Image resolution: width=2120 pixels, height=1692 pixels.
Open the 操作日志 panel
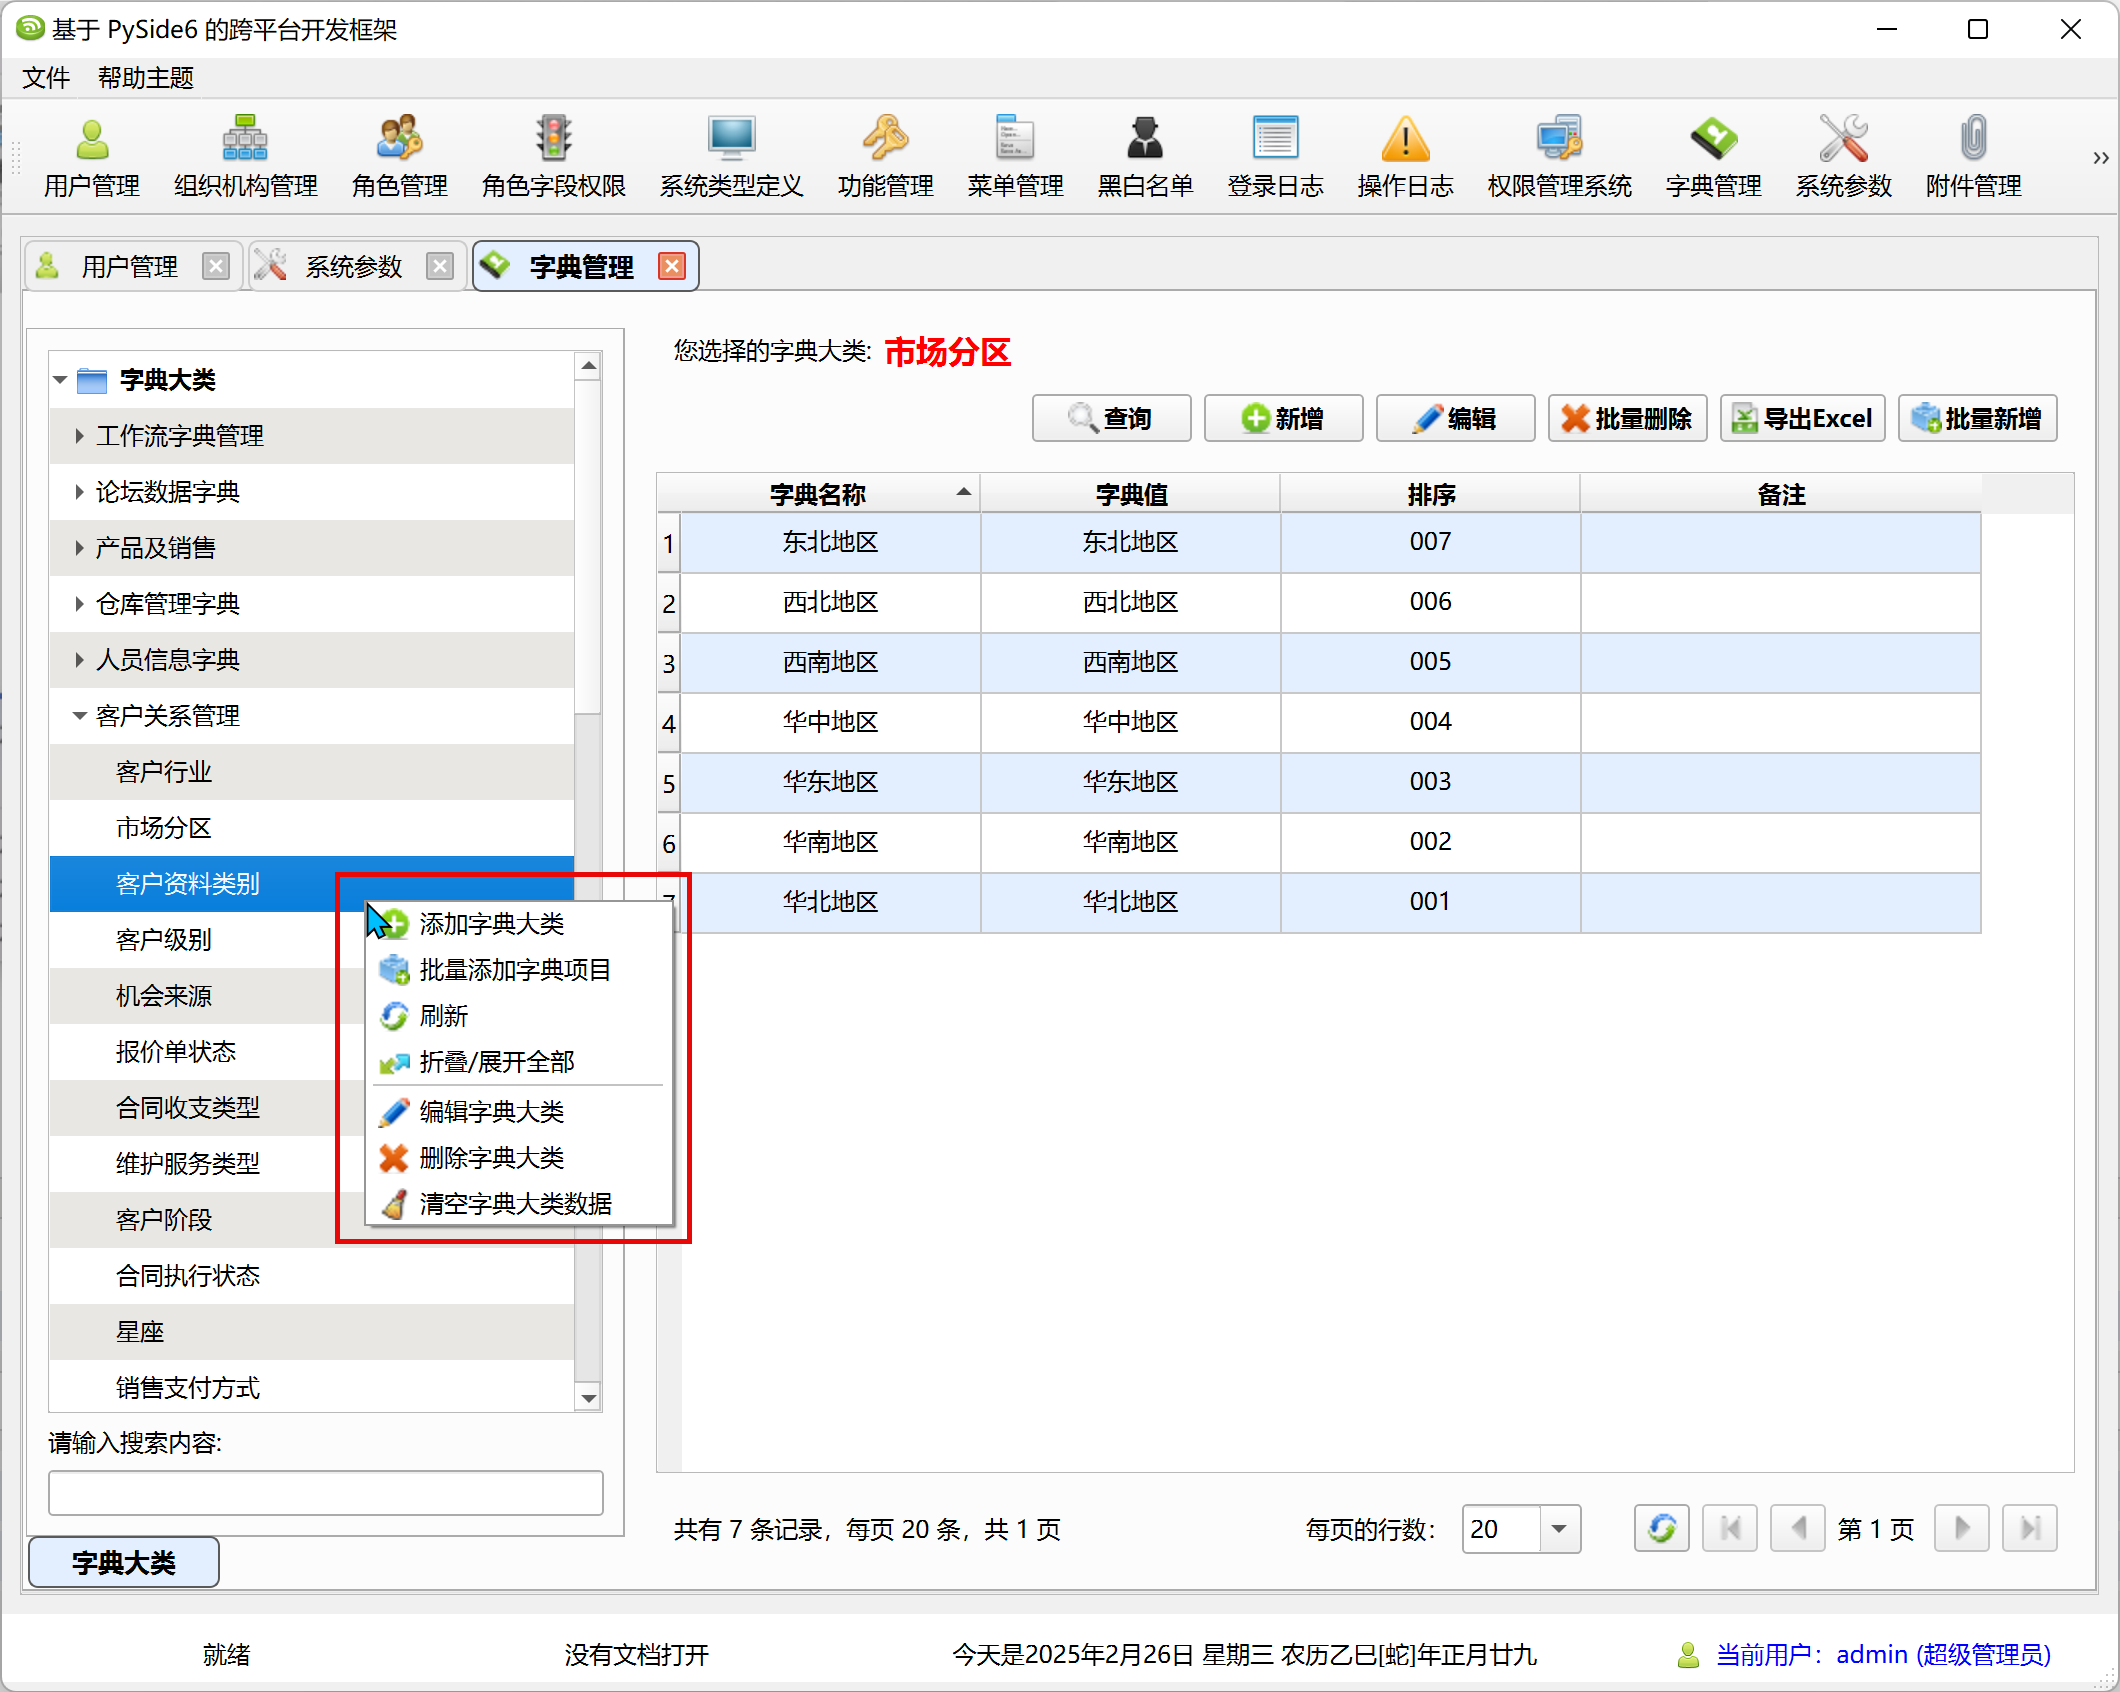pos(1404,155)
